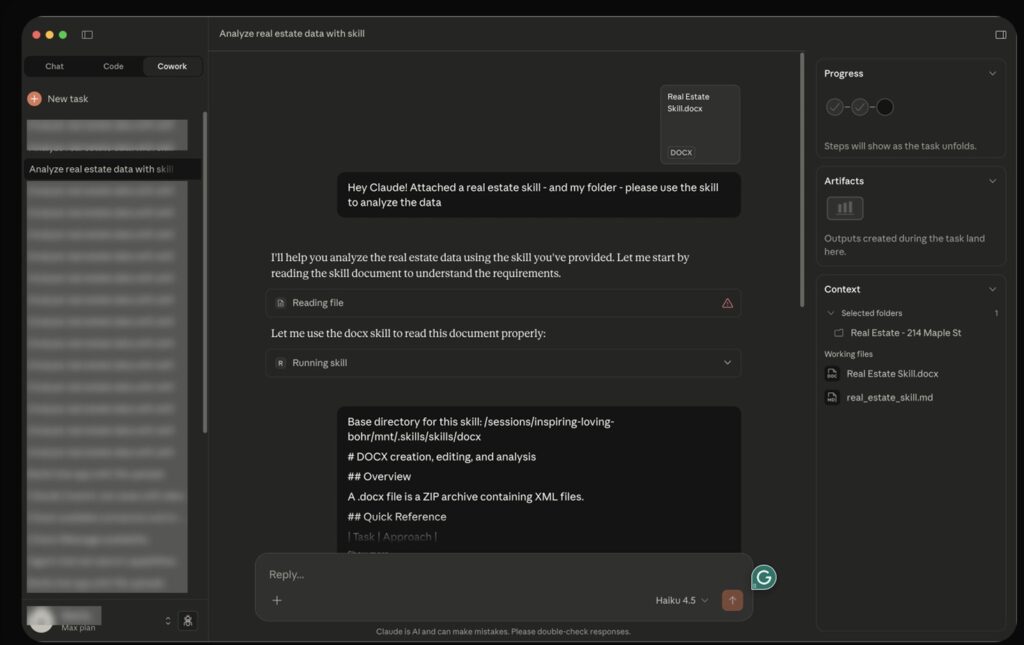1024x645 pixels.
Task: Click the attach plus icon in reply box
Action: tap(277, 600)
